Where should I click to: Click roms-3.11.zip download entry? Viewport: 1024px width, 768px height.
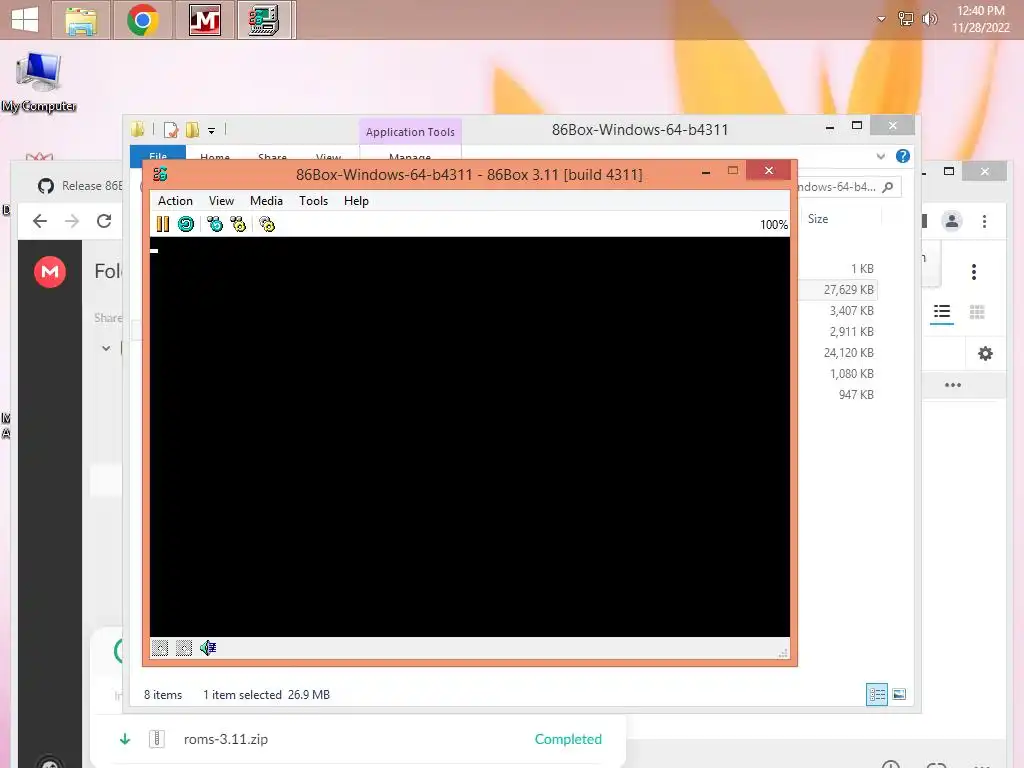(226, 739)
